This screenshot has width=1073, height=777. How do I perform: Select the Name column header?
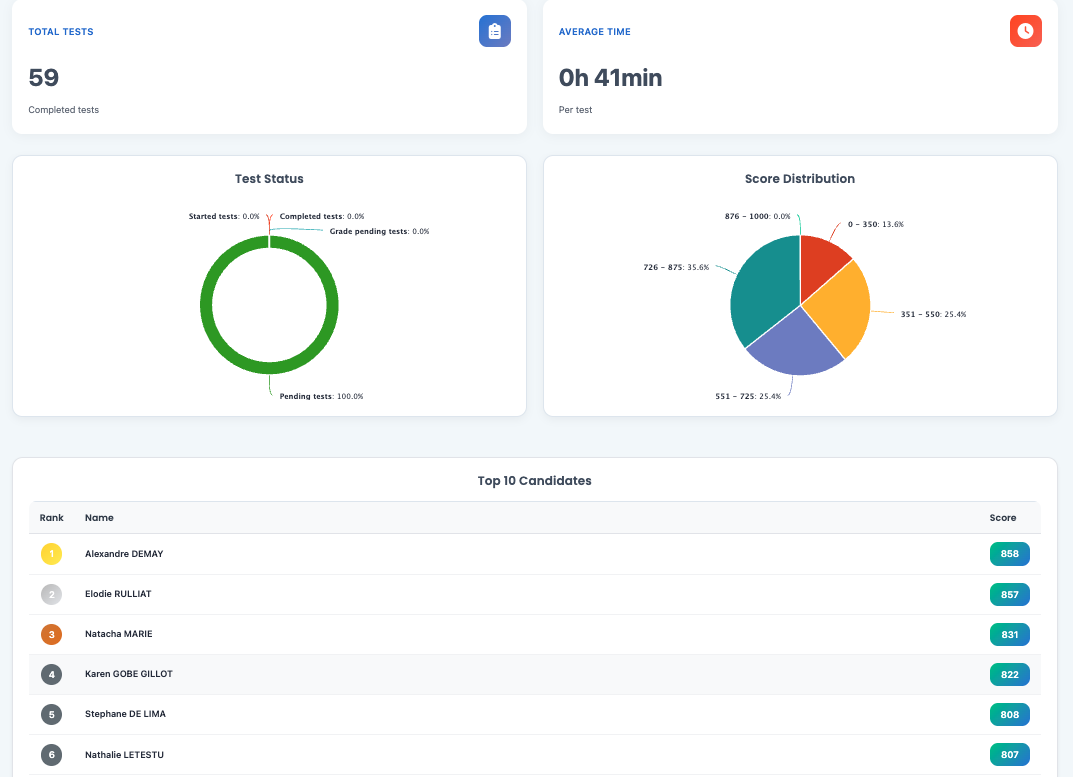(x=99, y=517)
